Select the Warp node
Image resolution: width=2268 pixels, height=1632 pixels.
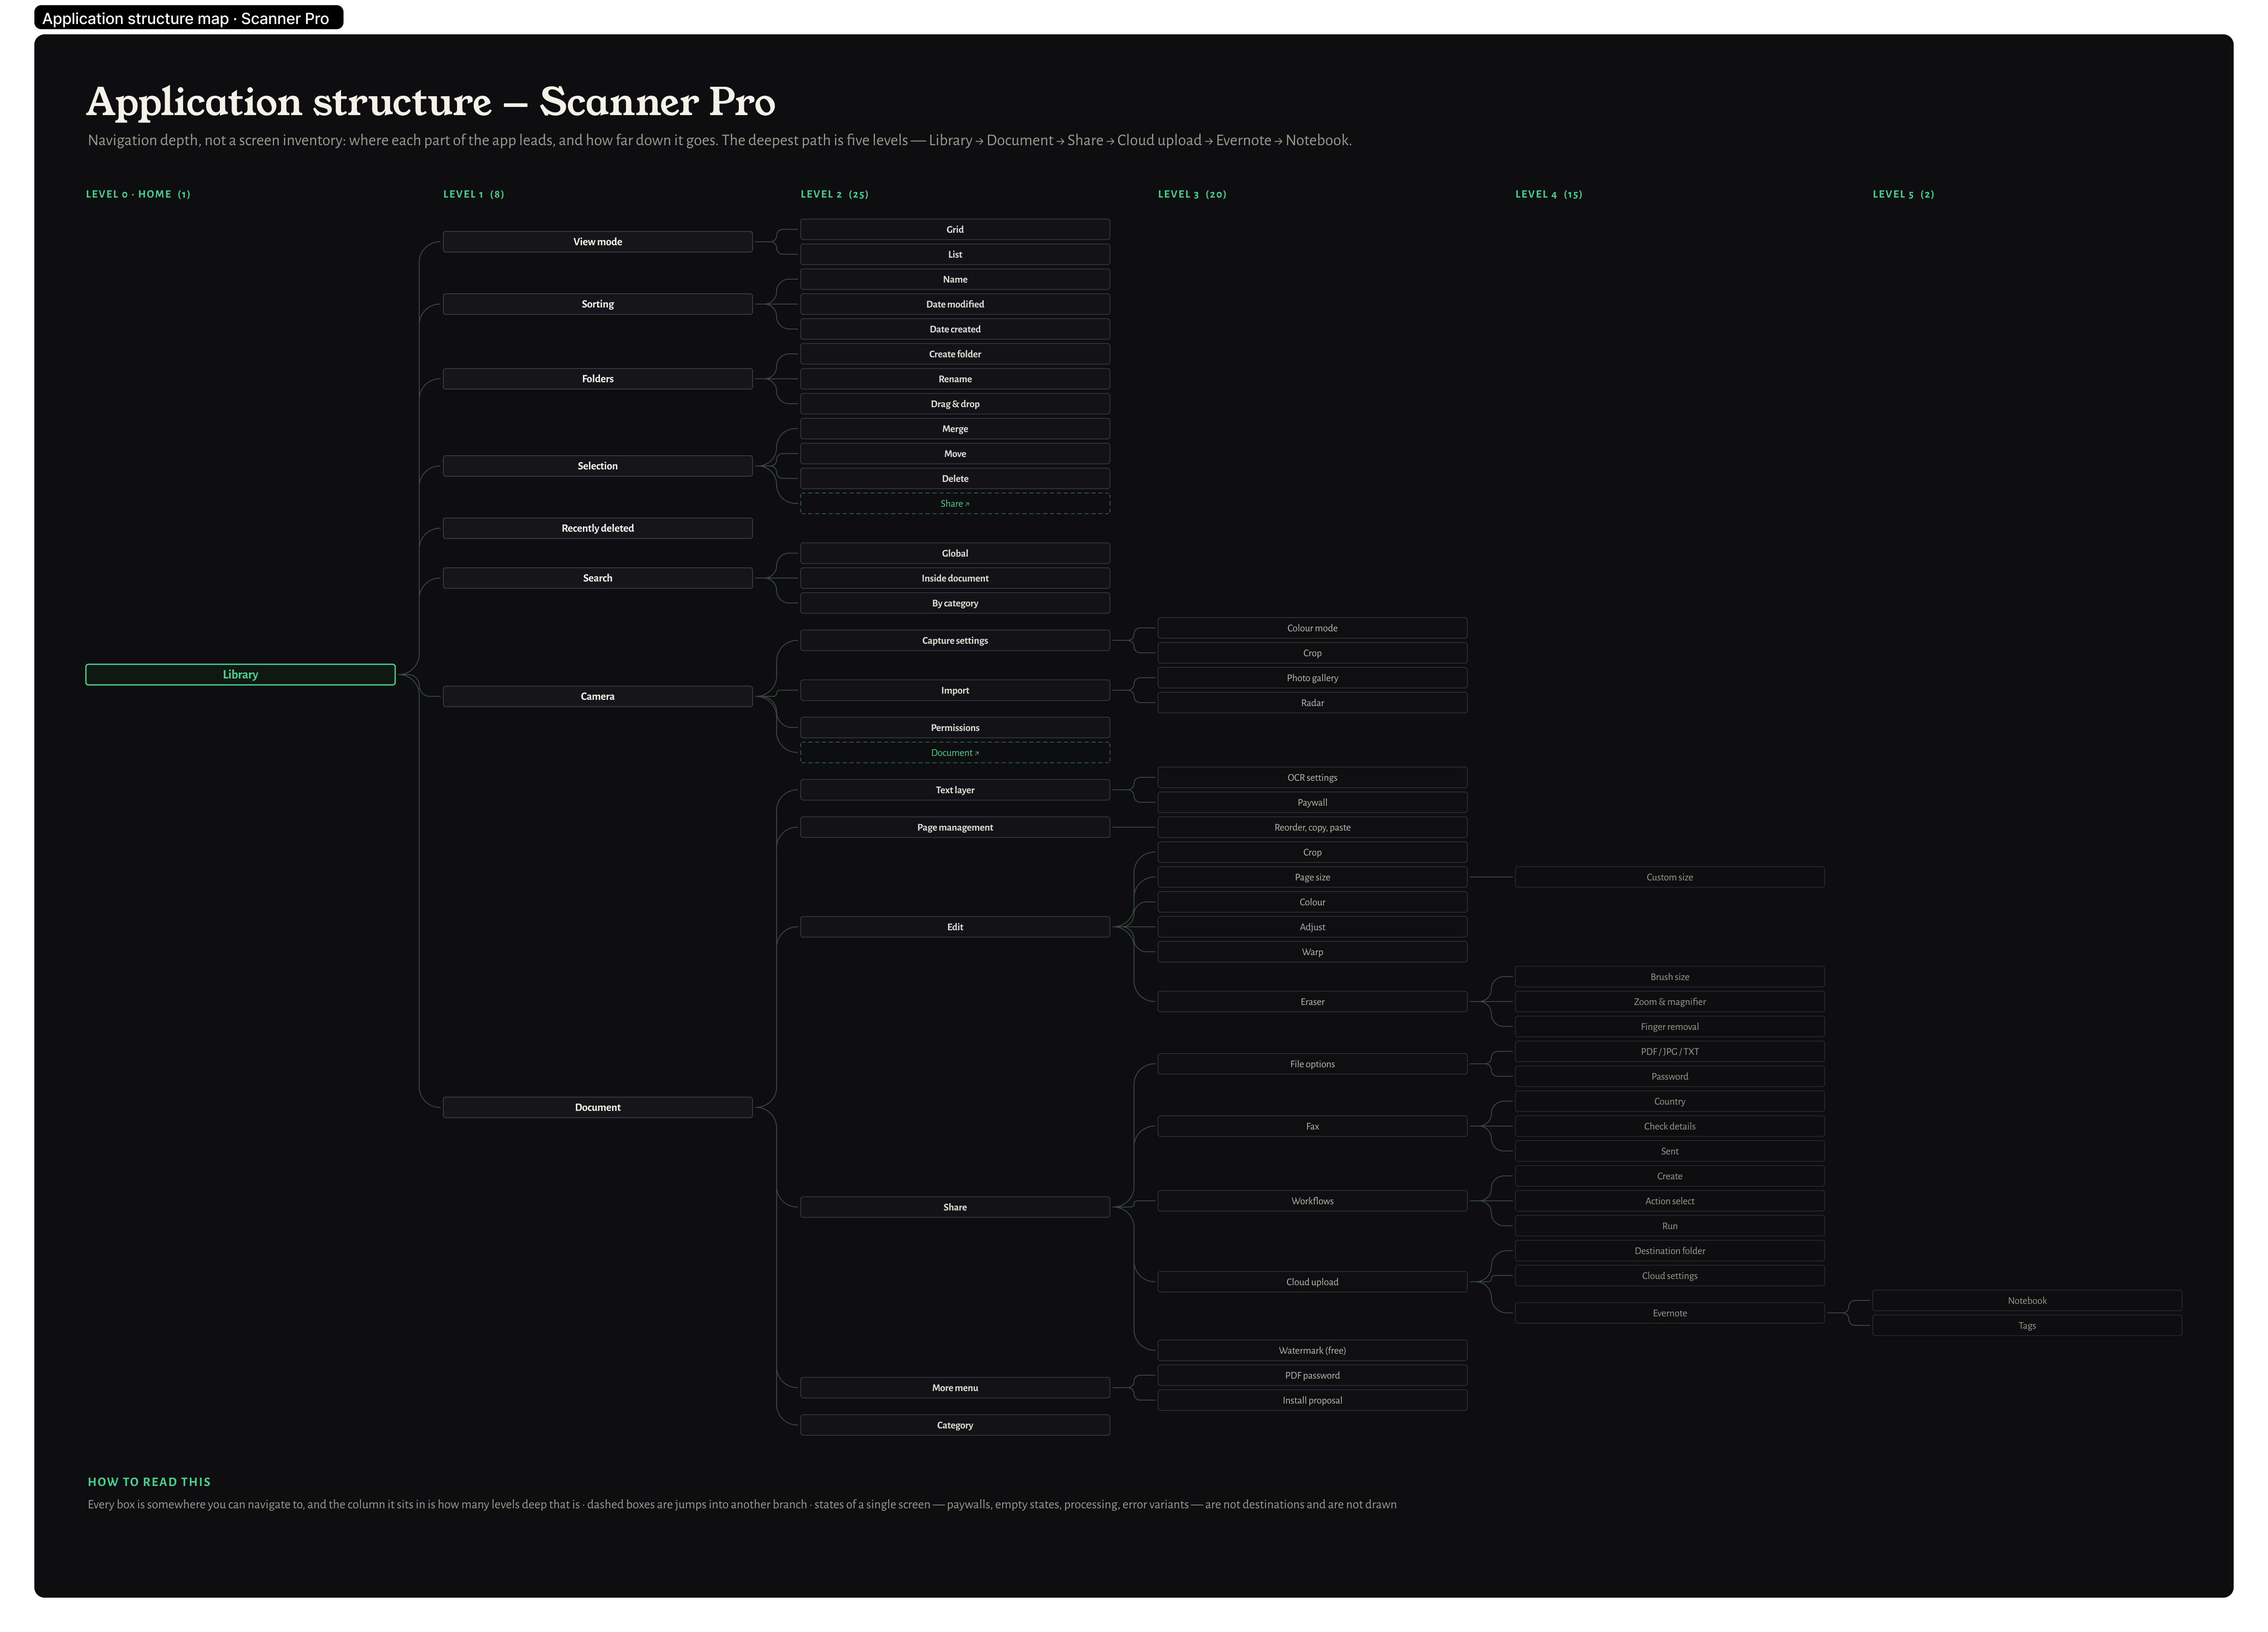click(1312, 952)
